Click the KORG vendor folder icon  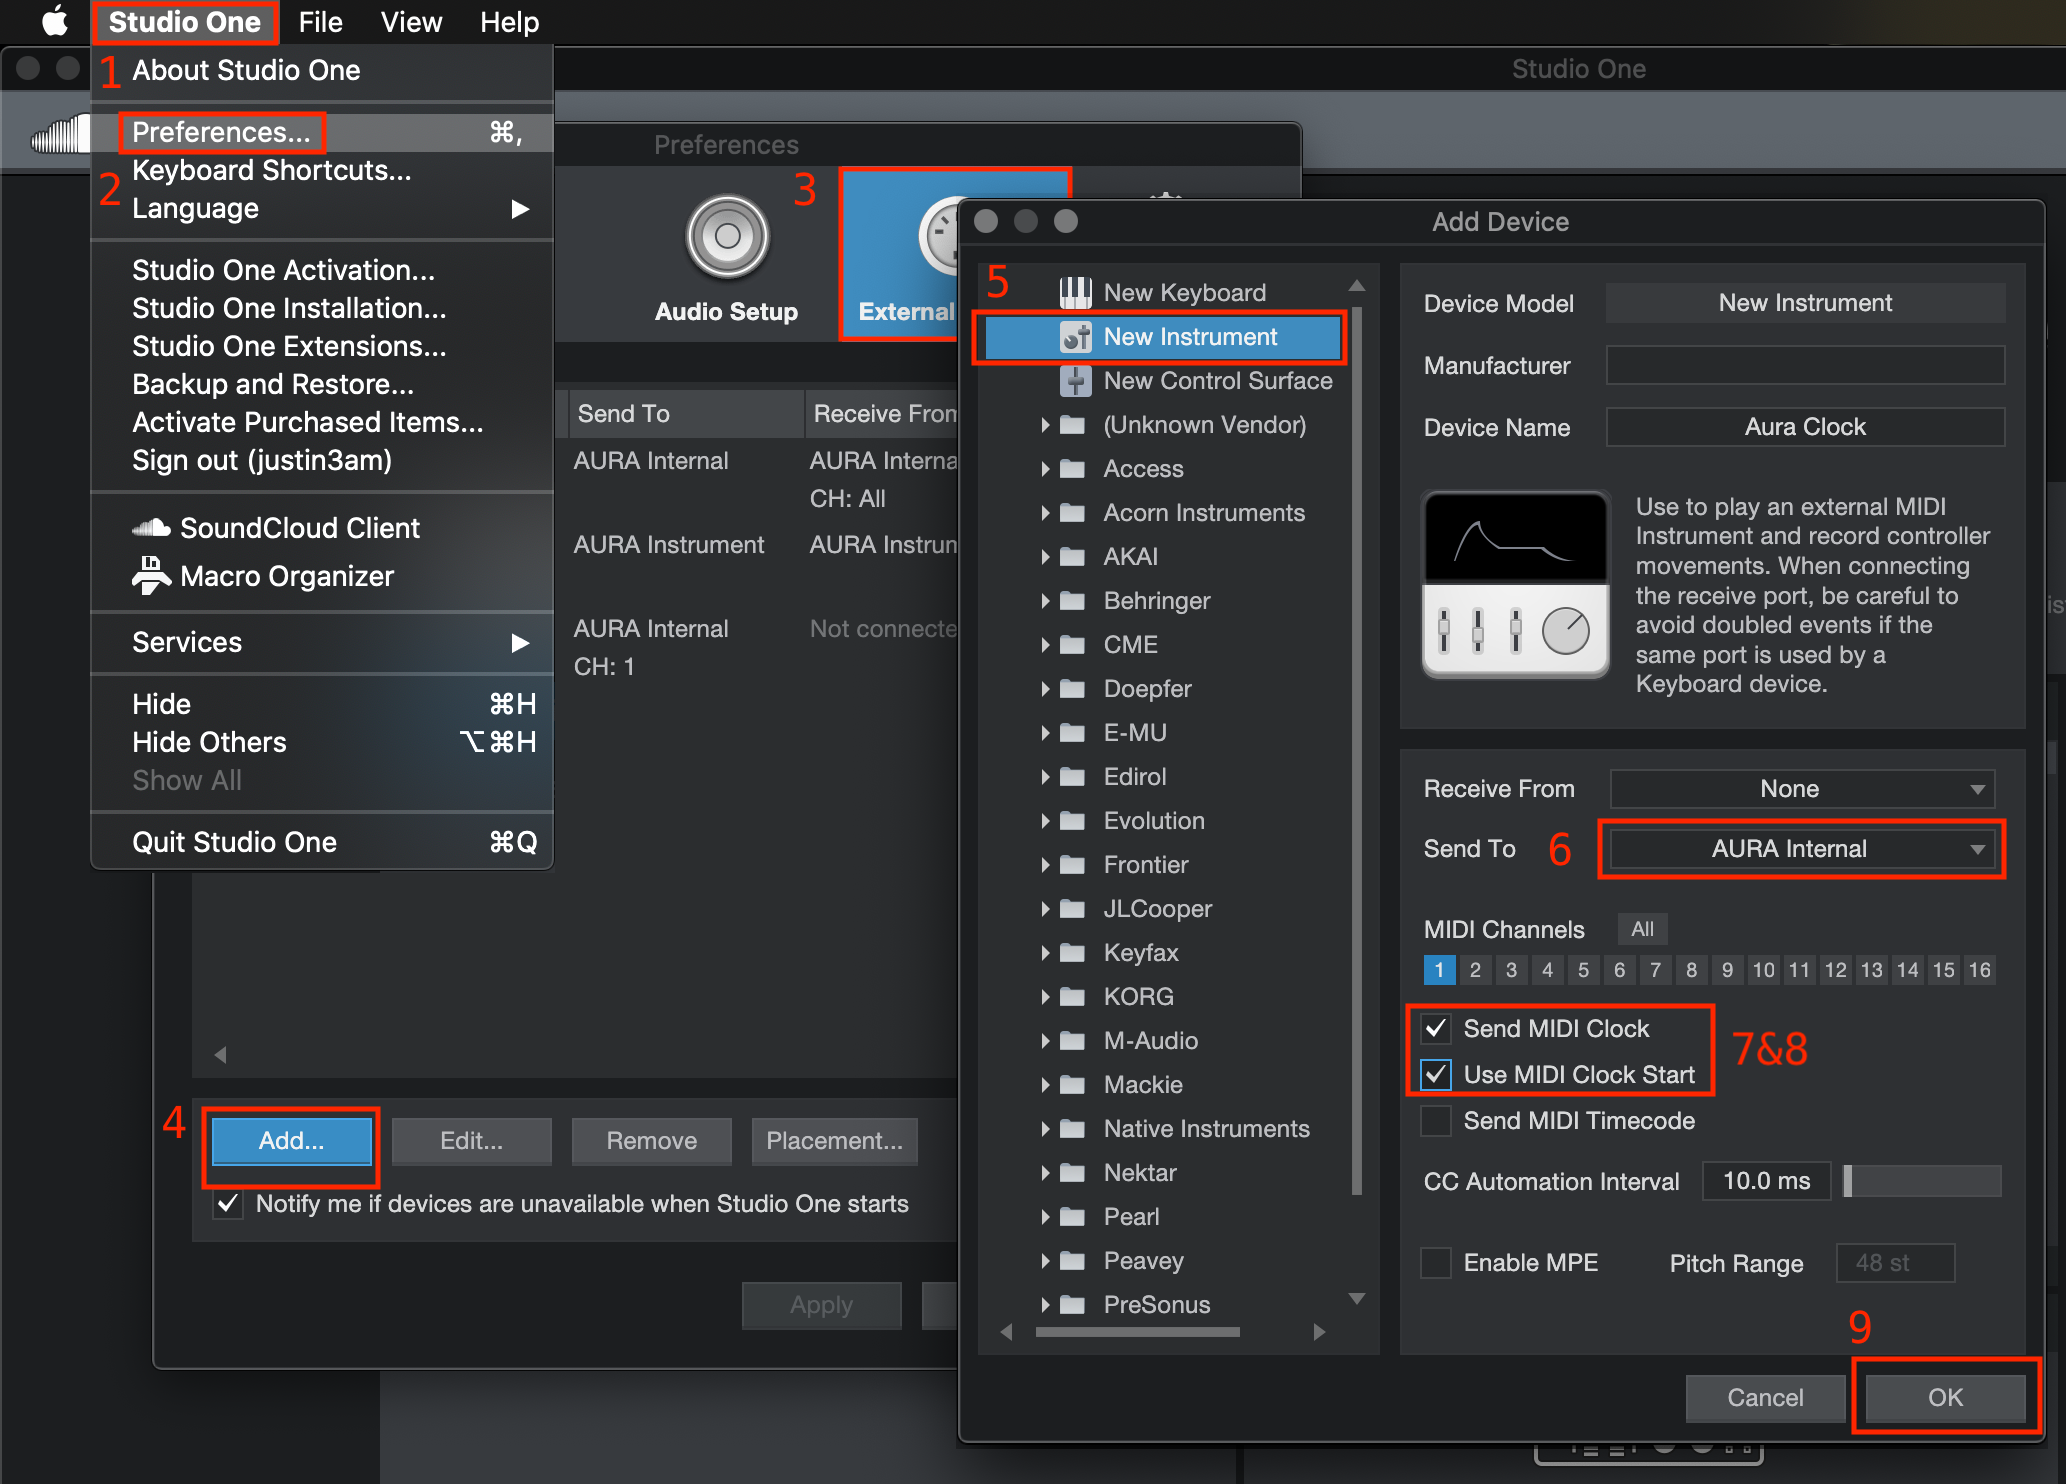pos(1072,997)
